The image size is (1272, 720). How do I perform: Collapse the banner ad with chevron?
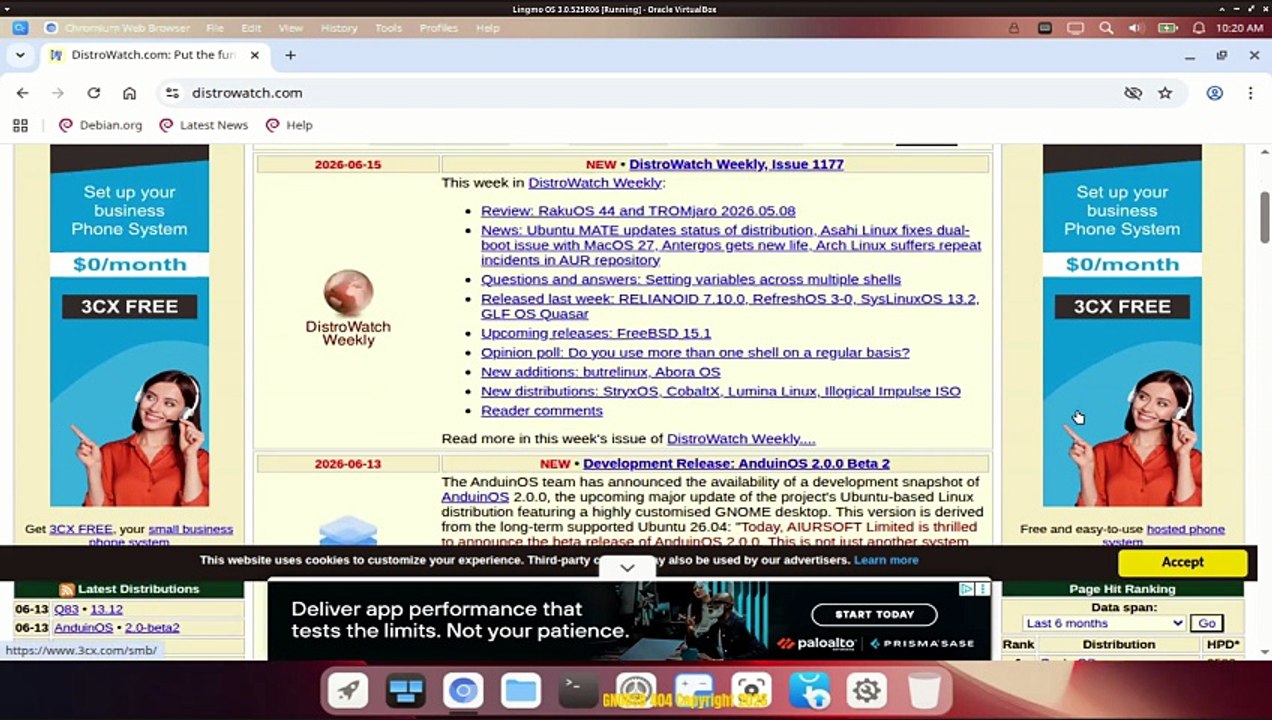[627, 567]
